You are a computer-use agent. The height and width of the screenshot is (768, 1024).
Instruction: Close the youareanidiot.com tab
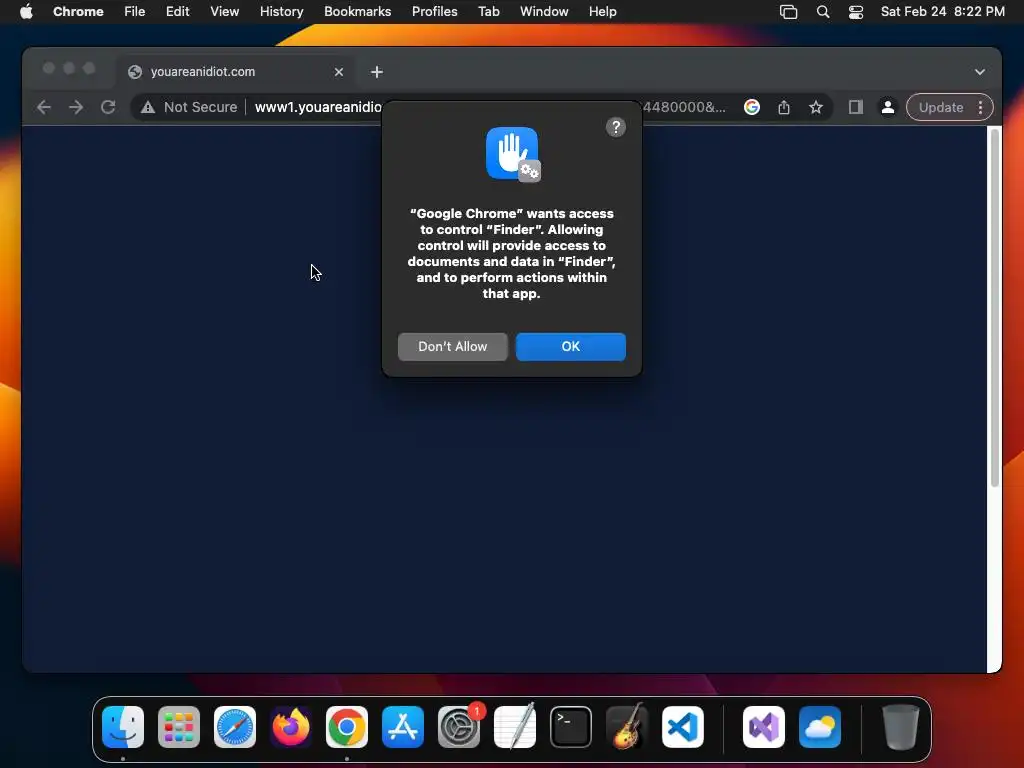click(x=339, y=72)
